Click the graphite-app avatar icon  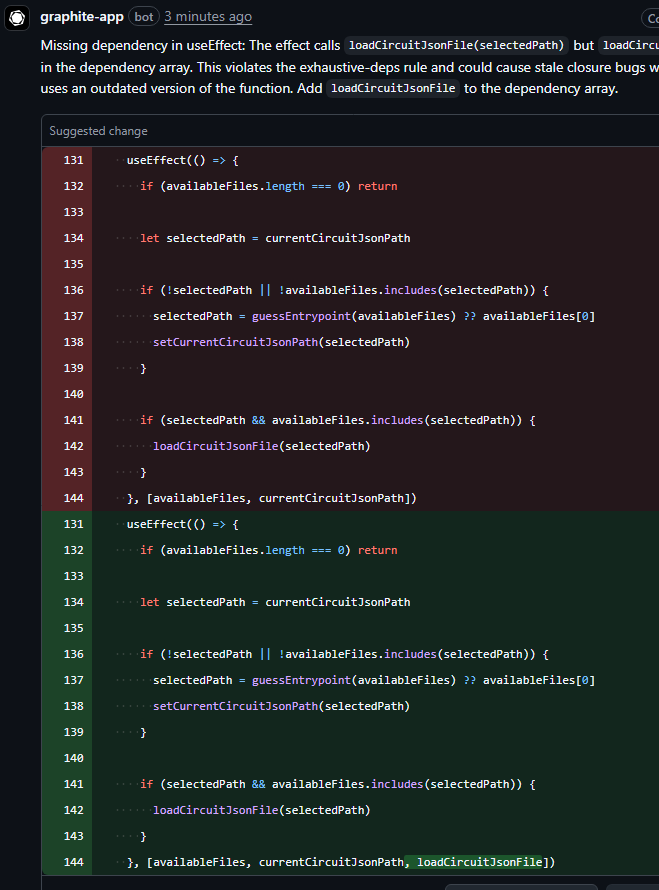[x=17, y=18]
